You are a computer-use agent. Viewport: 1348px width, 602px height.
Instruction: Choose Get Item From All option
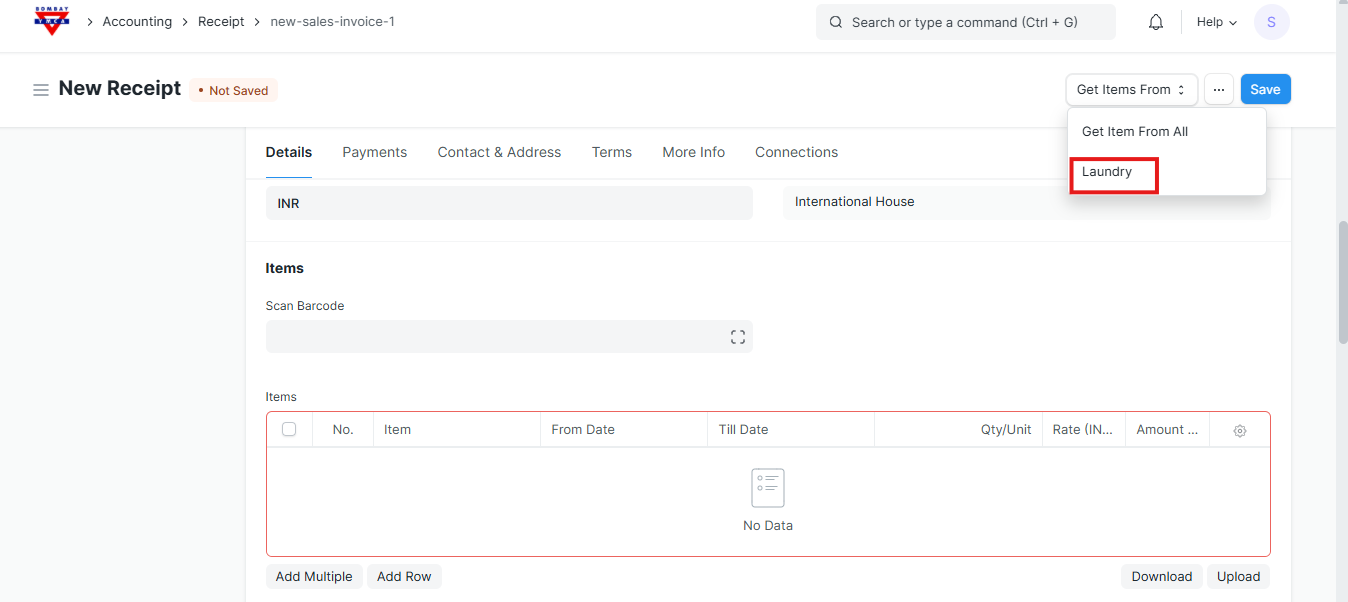1135,132
